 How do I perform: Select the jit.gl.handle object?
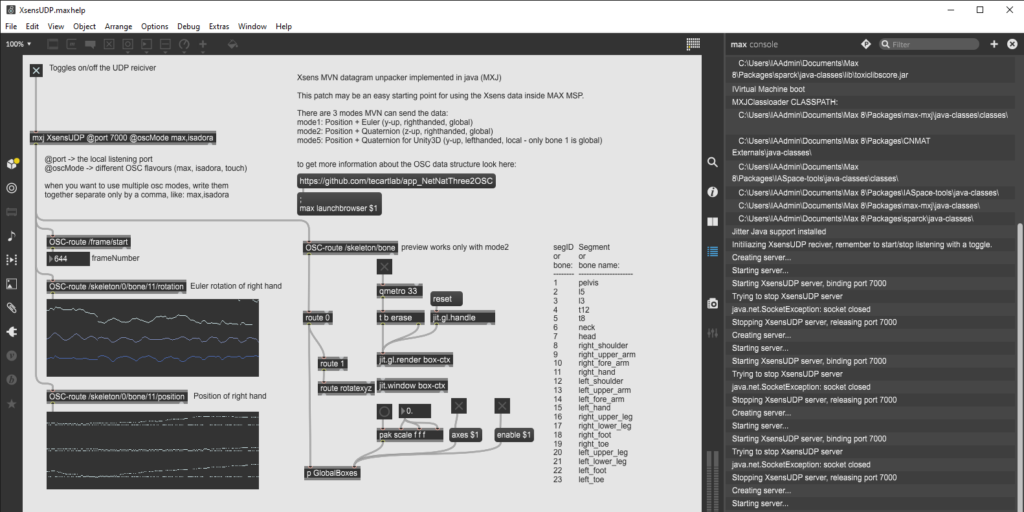click(463, 317)
